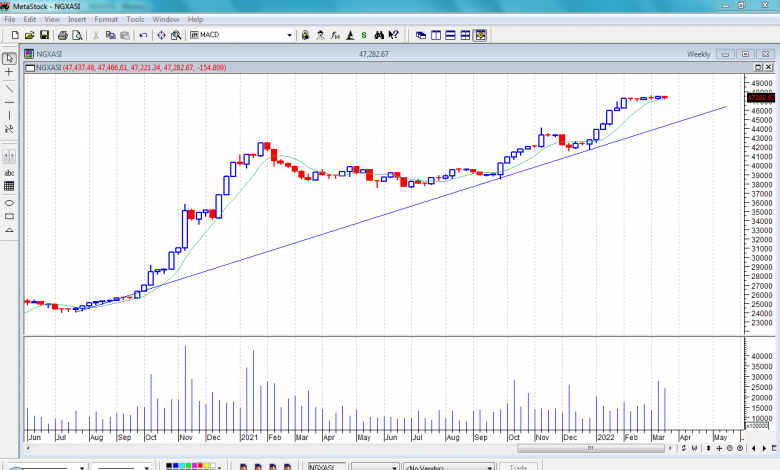Viewport: 780px width, 470px height.
Task: Pick the vertical line drawing tool
Action: coord(9,116)
